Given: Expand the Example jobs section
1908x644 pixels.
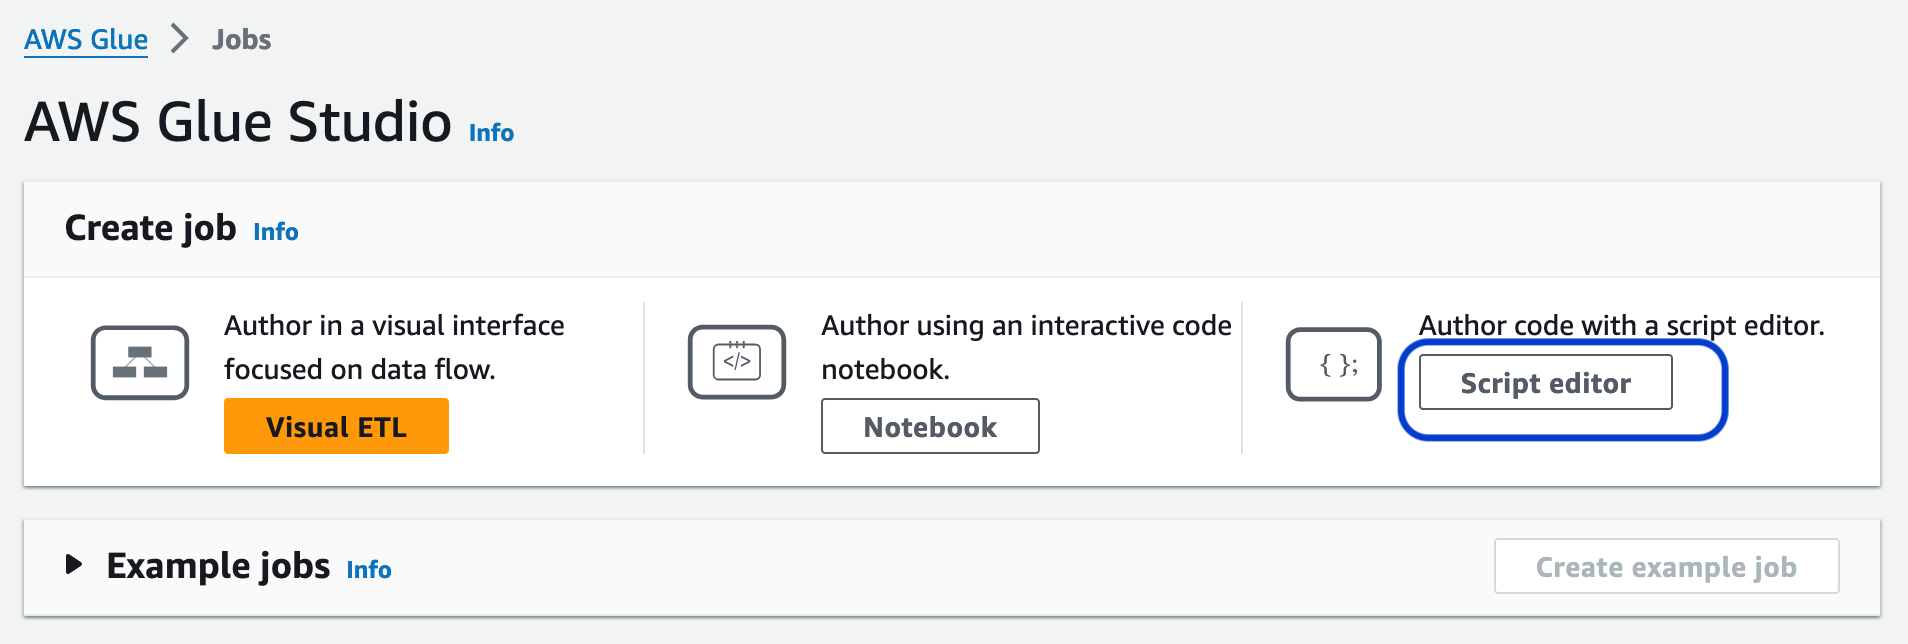Looking at the screenshot, I should click(x=73, y=565).
